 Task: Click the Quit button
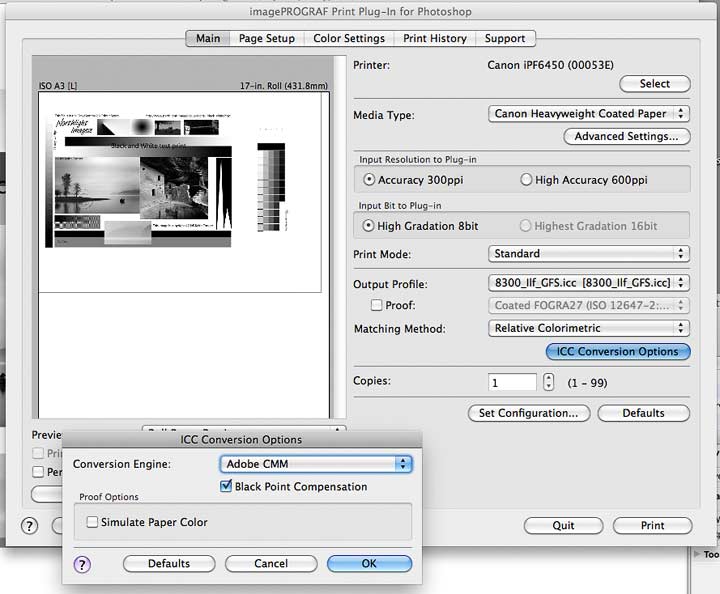coord(563,526)
